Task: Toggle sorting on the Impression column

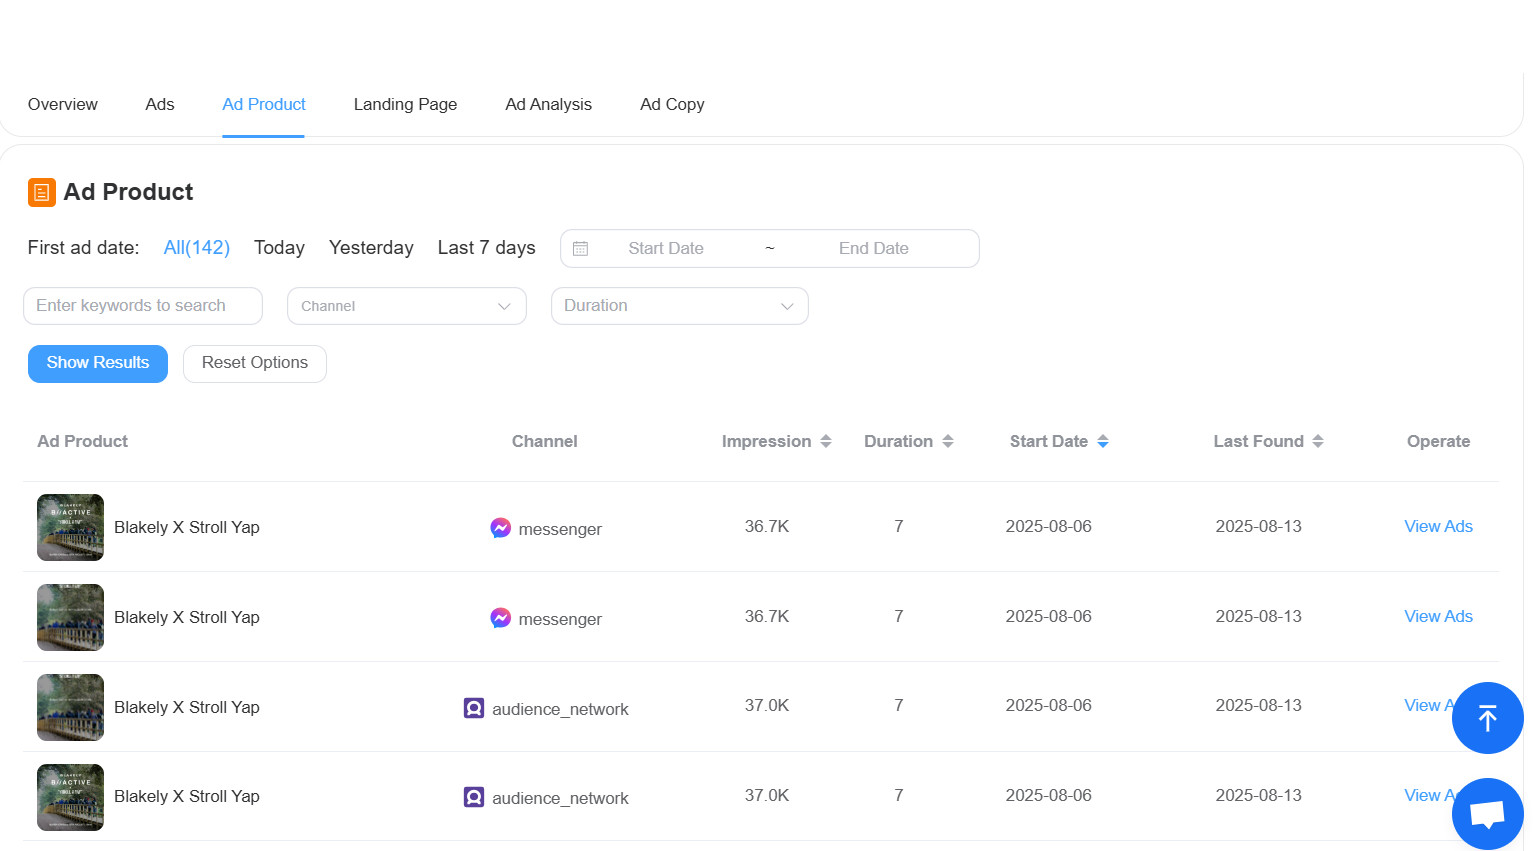Action: pyautogui.click(x=826, y=441)
